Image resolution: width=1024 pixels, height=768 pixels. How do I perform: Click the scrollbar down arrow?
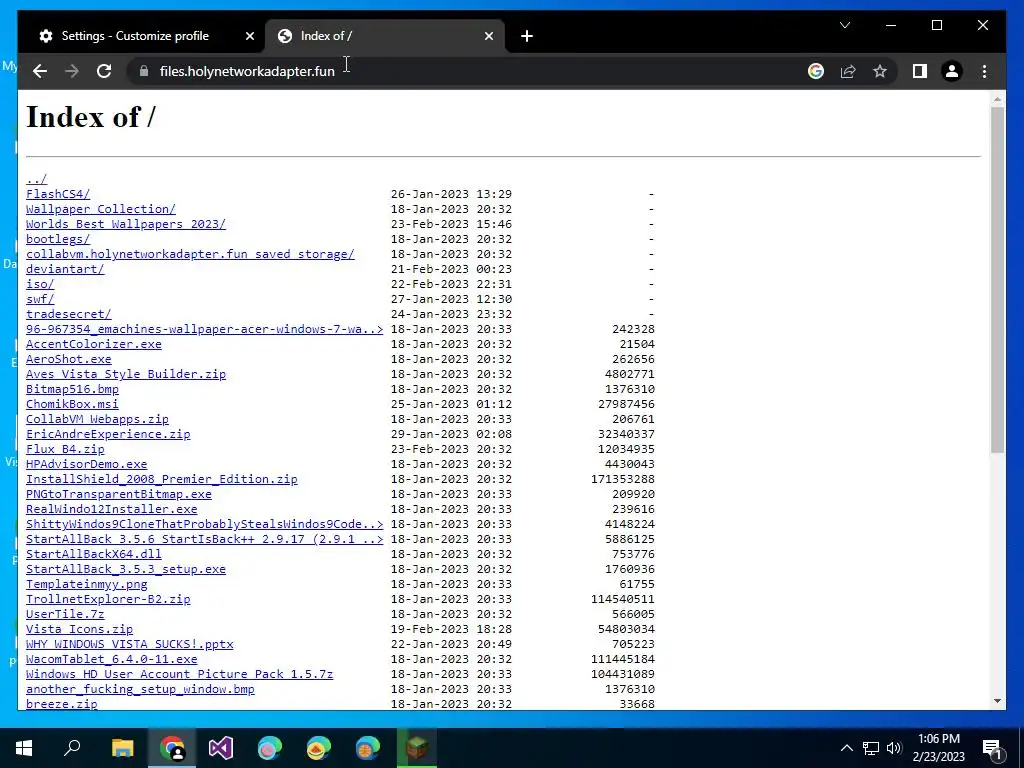(997, 701)
